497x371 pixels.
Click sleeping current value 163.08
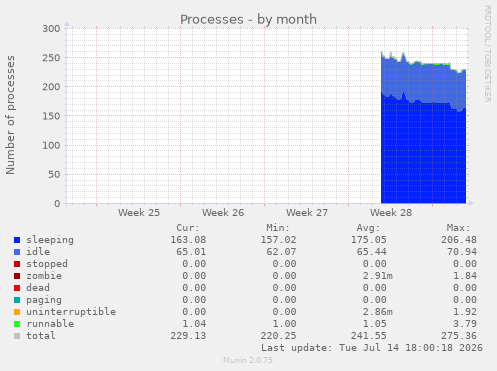coord(188,240)
